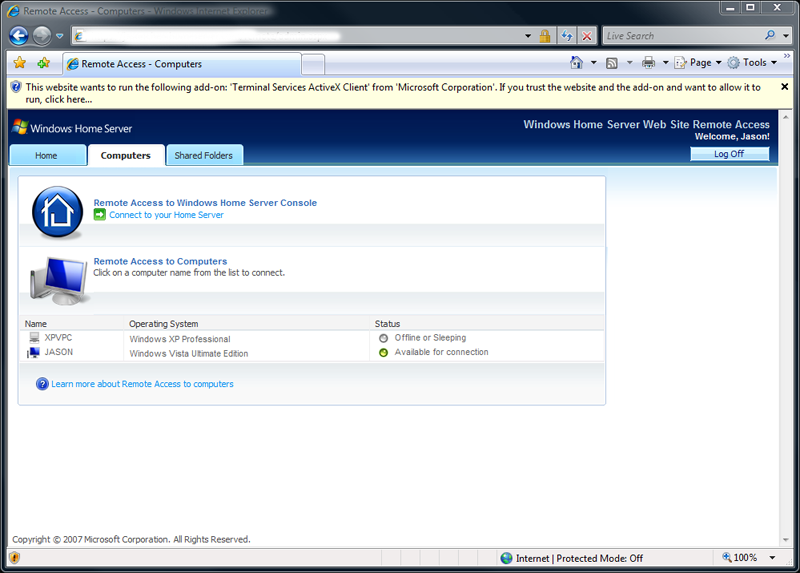Click the Internet Protected Mode Off status

pos(579,558)
